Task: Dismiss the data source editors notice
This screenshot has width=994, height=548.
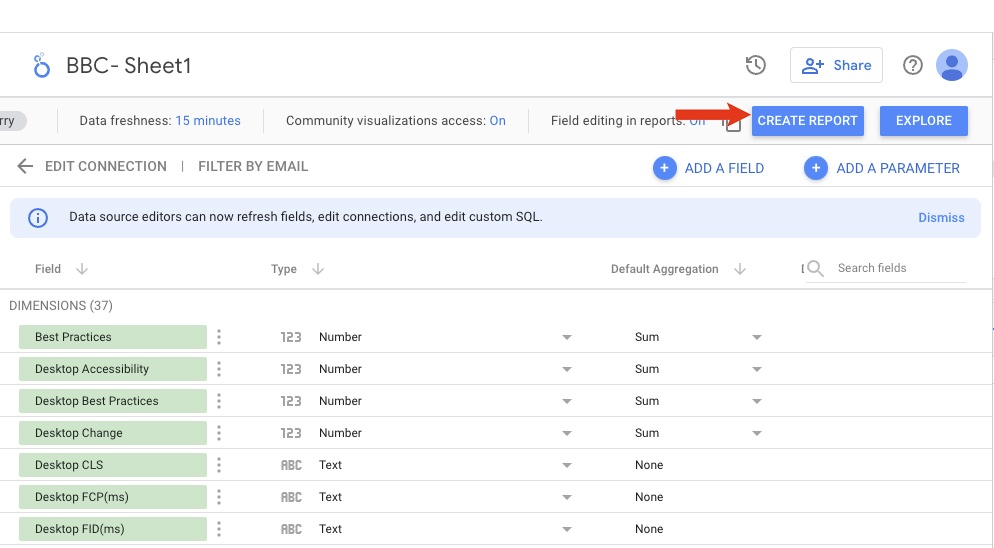Action: tap(941, 217)
